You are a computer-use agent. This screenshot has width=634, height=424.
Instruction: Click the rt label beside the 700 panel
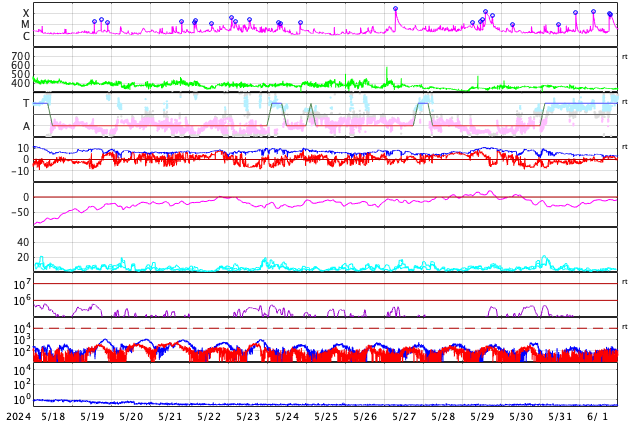[x=625, y=57]
